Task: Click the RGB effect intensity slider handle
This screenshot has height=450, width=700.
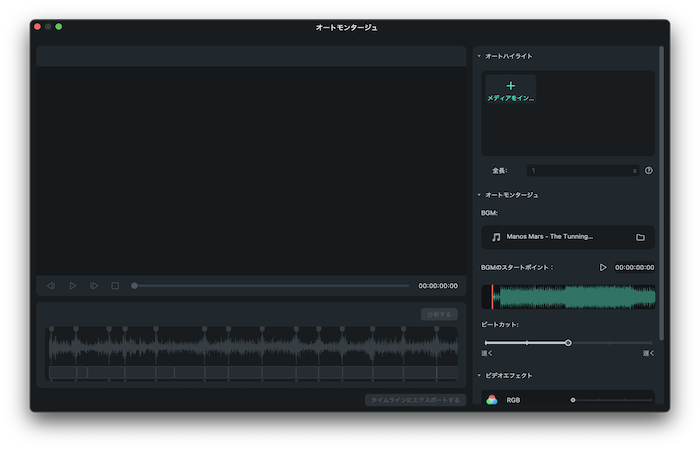Action: [573, 400]
